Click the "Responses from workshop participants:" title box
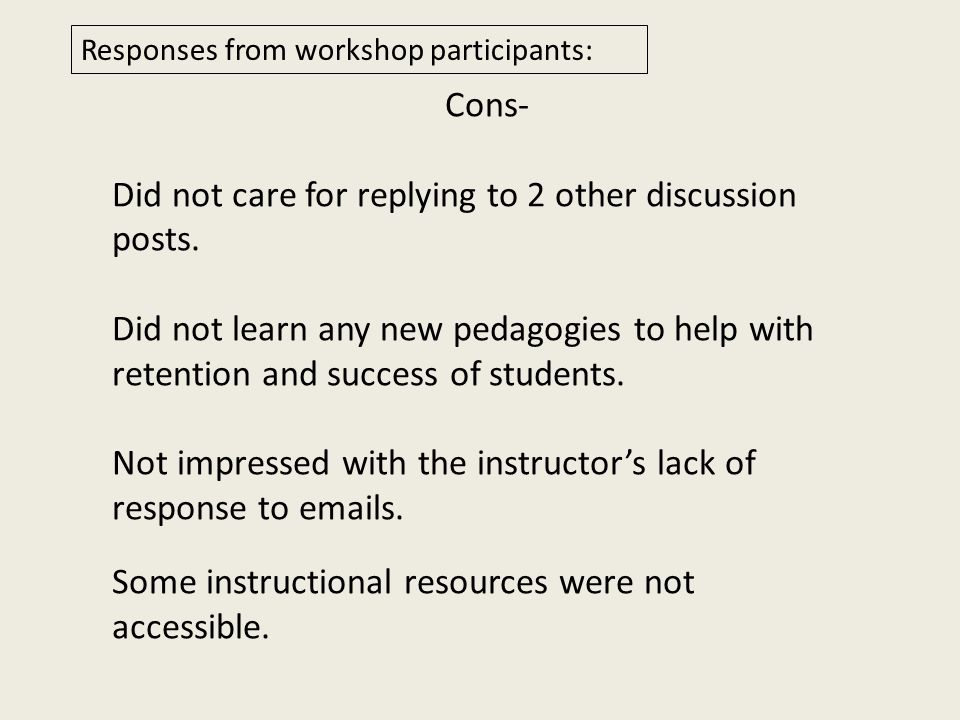This screenshot has width=960, height=720. [x=359, y=50]
